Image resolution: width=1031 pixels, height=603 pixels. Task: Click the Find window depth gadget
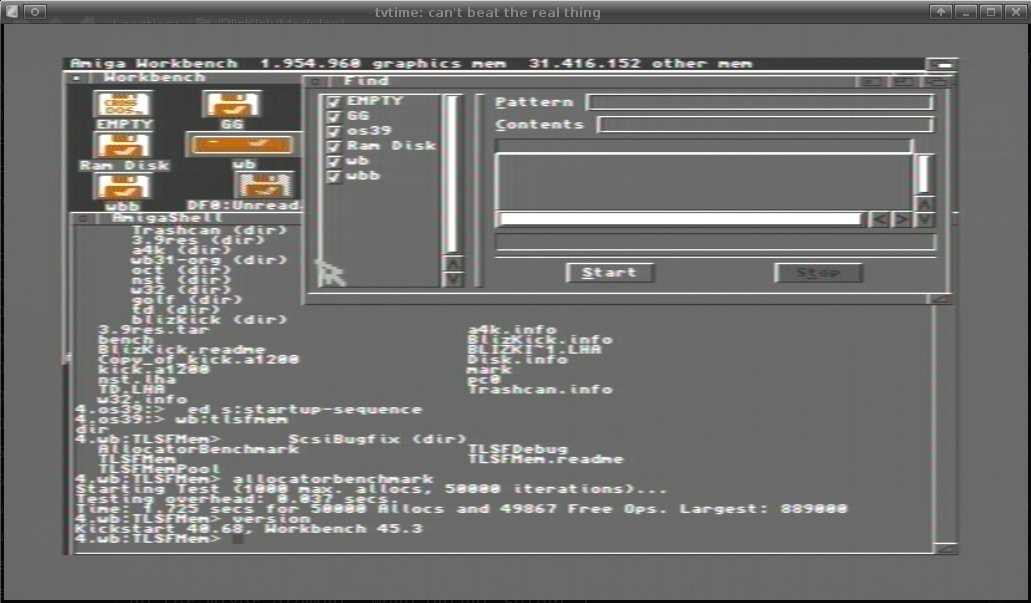(936, 82)
